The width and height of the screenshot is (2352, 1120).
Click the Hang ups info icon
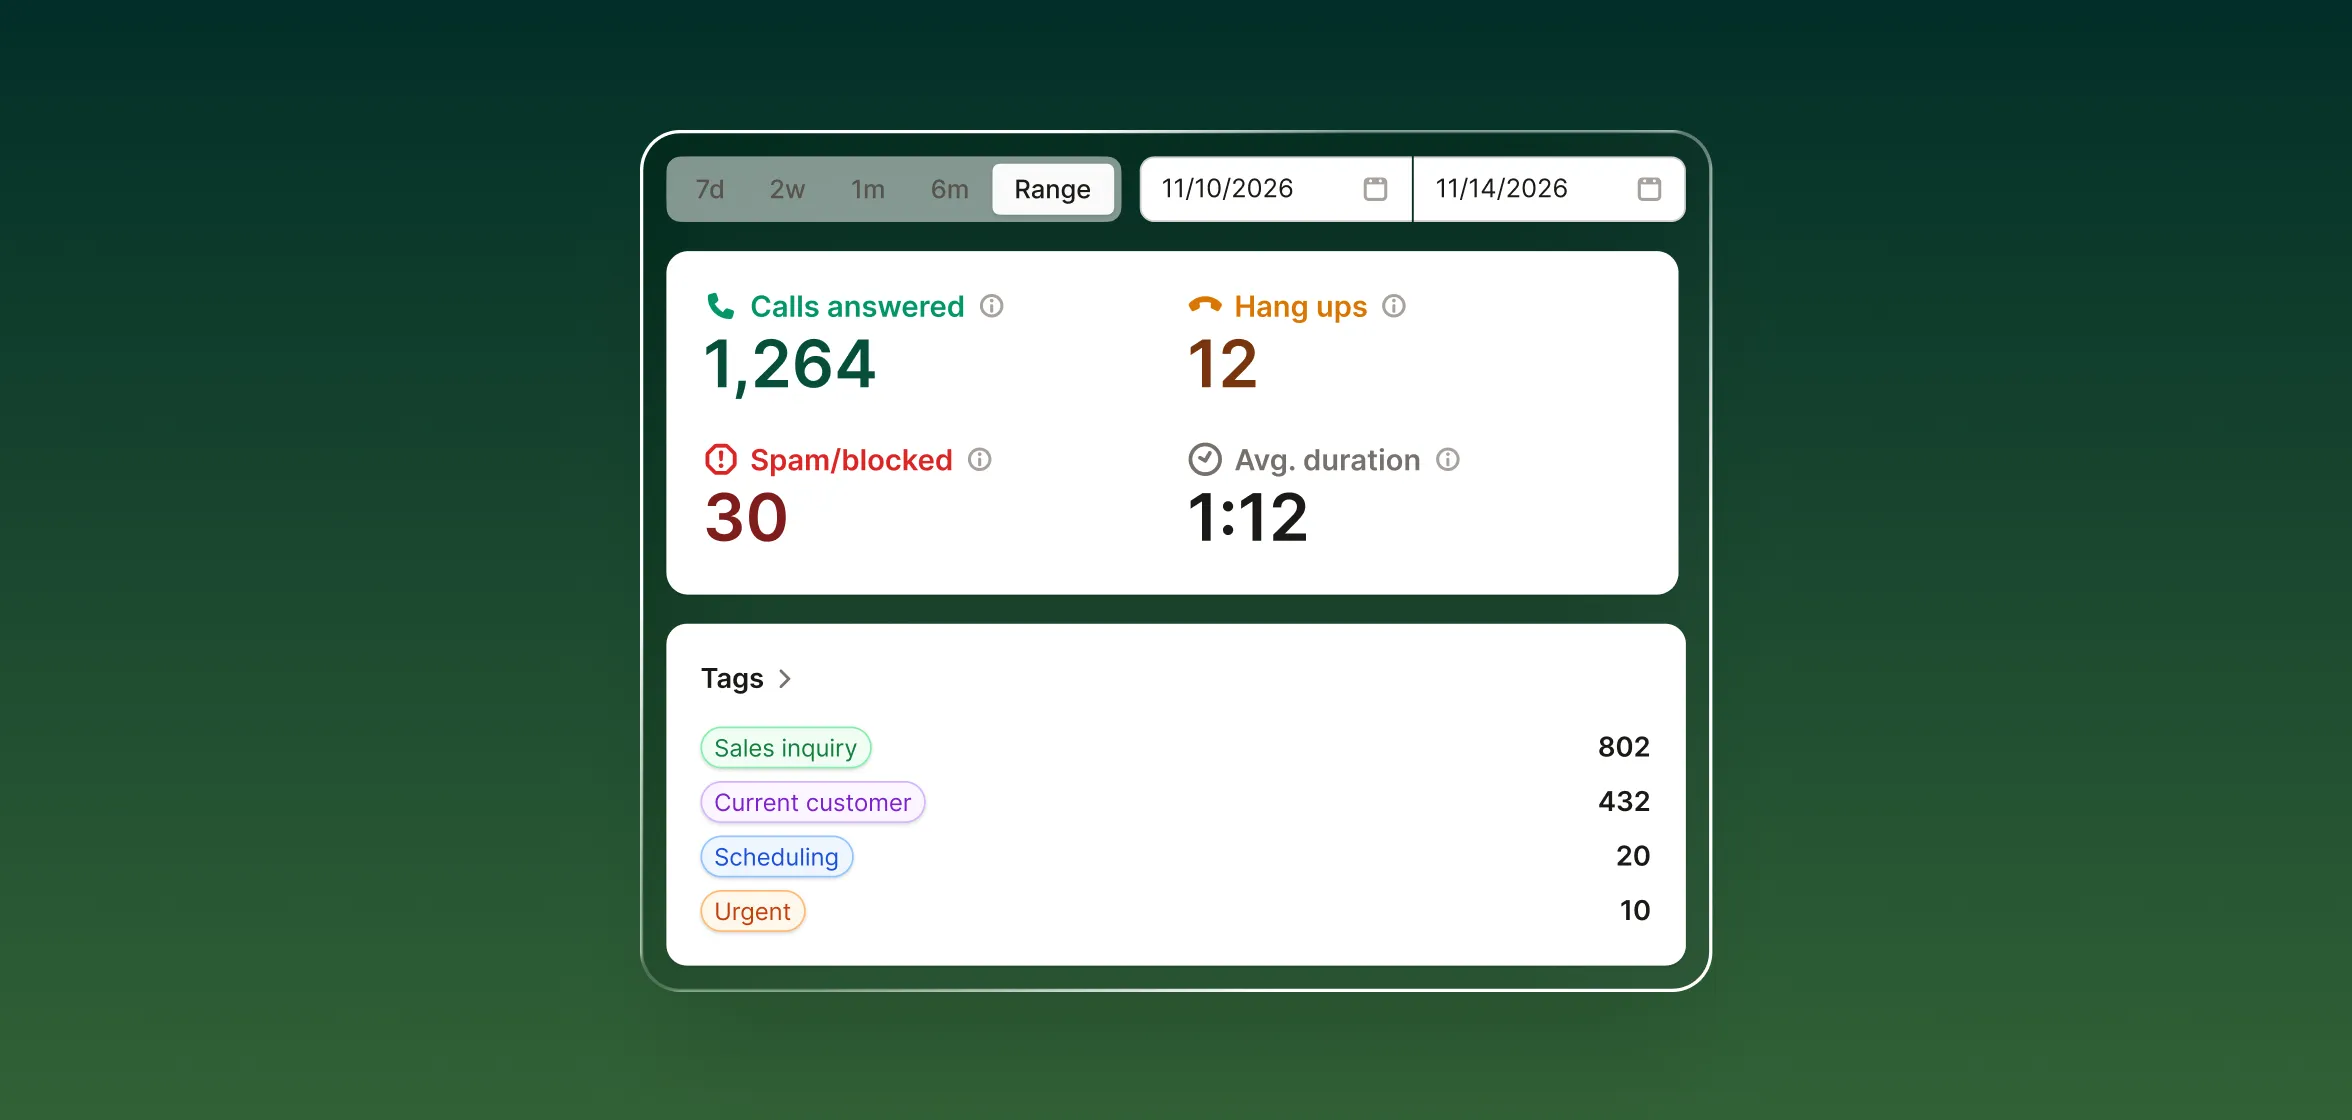1394,306
